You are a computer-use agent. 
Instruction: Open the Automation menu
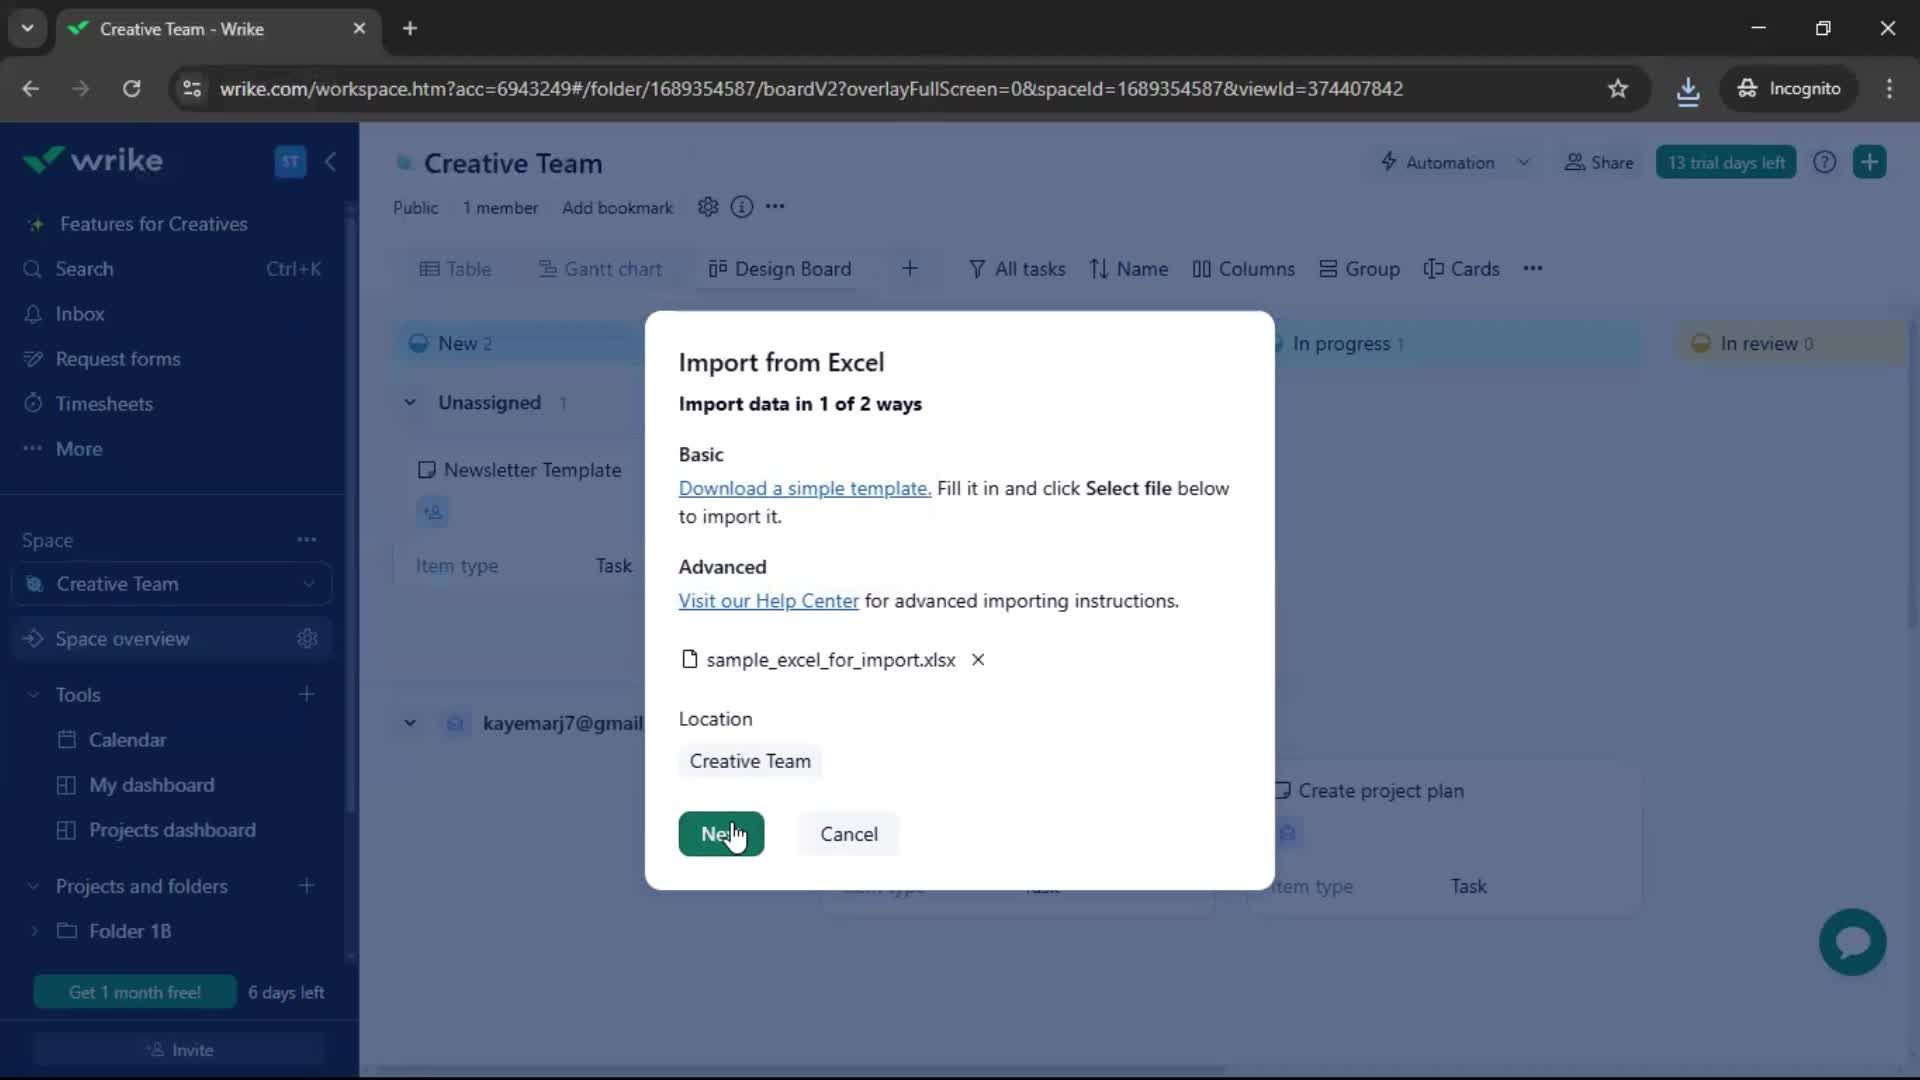pos(1438,162)
